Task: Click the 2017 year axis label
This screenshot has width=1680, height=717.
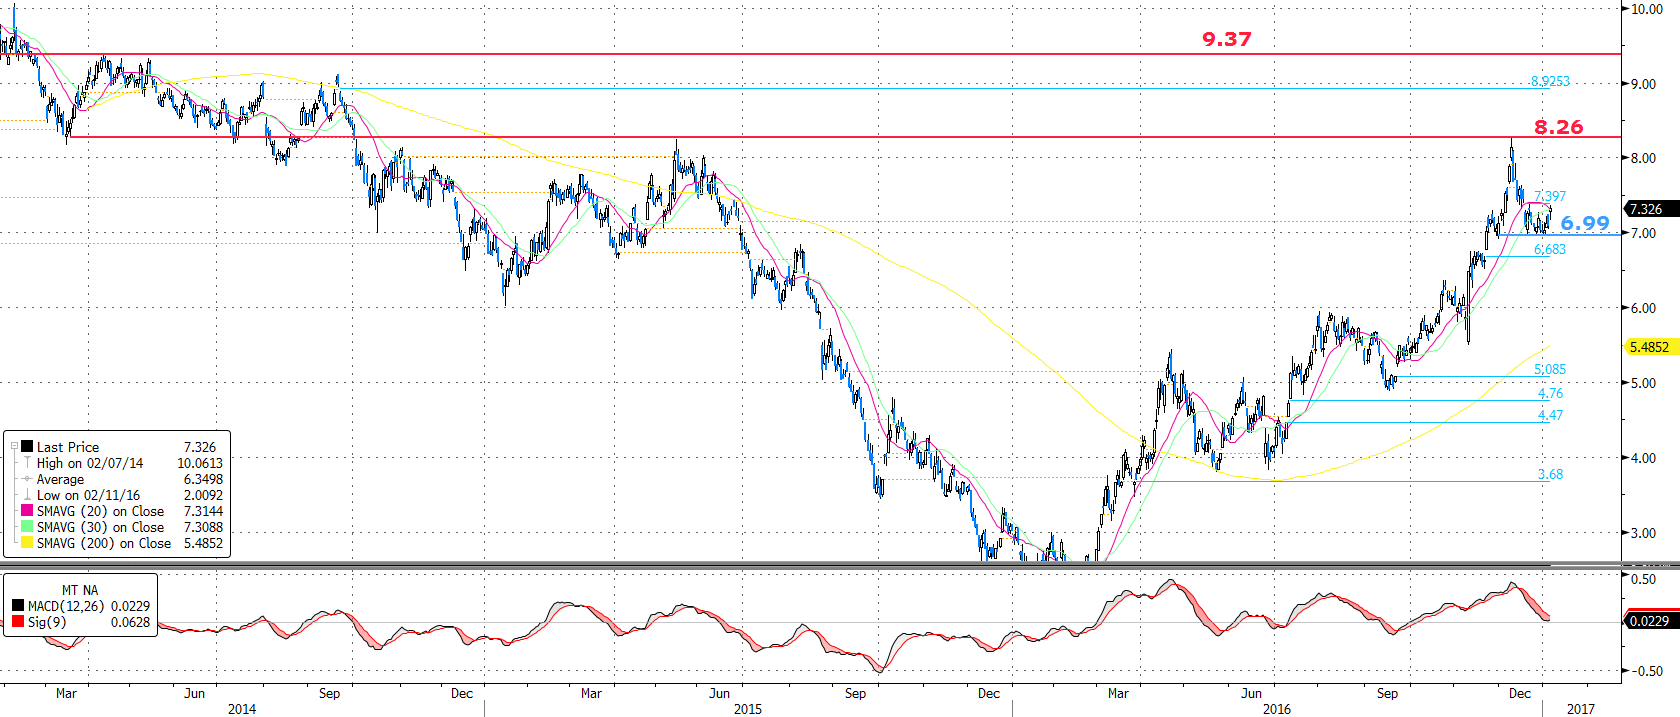Action: [1581, 709]
